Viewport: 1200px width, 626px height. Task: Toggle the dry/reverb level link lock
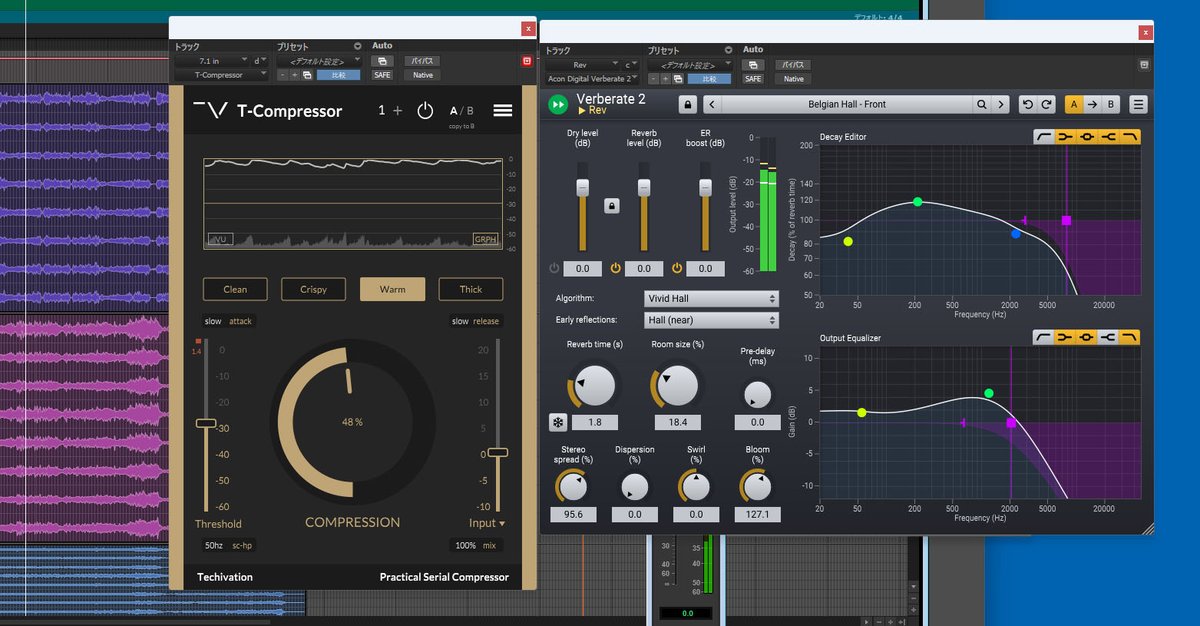tap(612, 205)
